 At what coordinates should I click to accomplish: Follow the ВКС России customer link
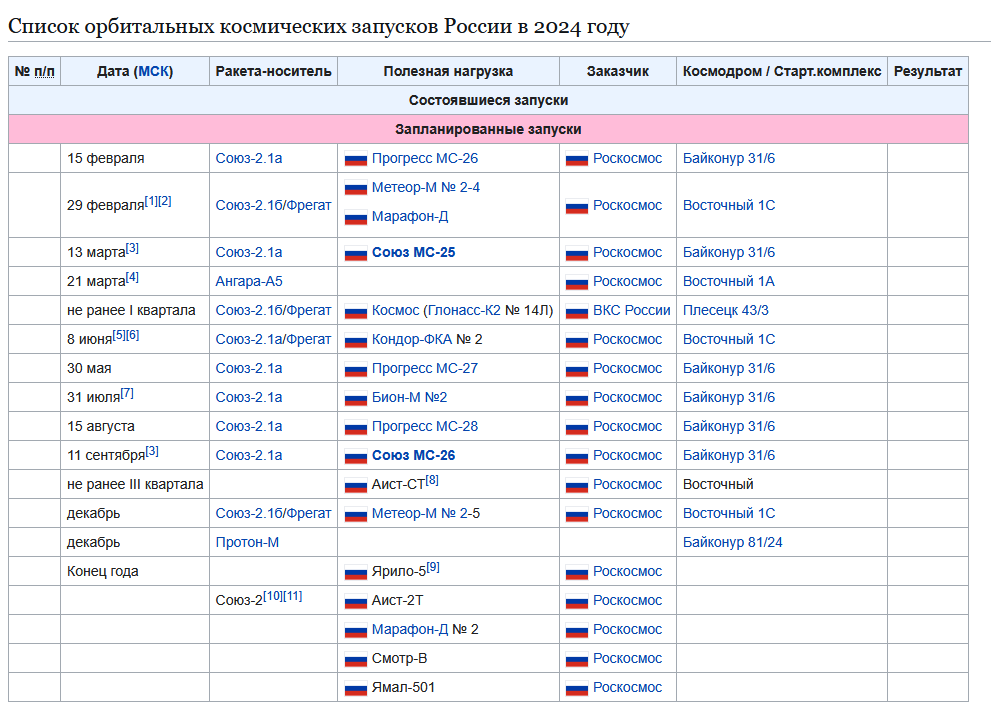(x=631, y=310)
